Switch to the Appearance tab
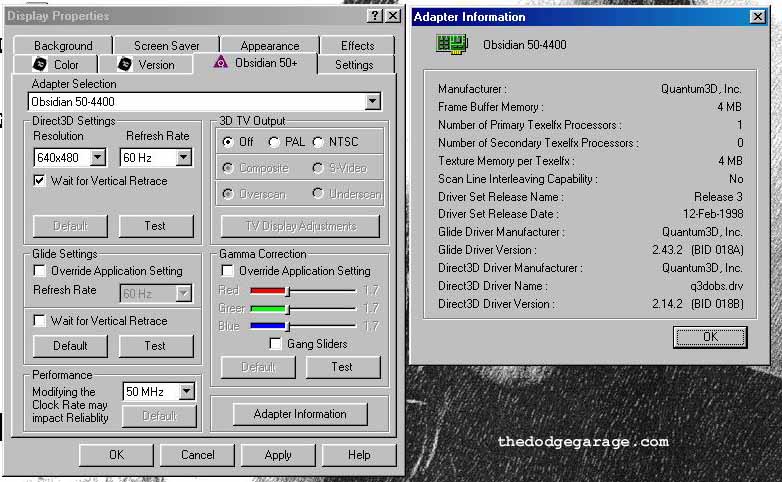 [270, 45]
